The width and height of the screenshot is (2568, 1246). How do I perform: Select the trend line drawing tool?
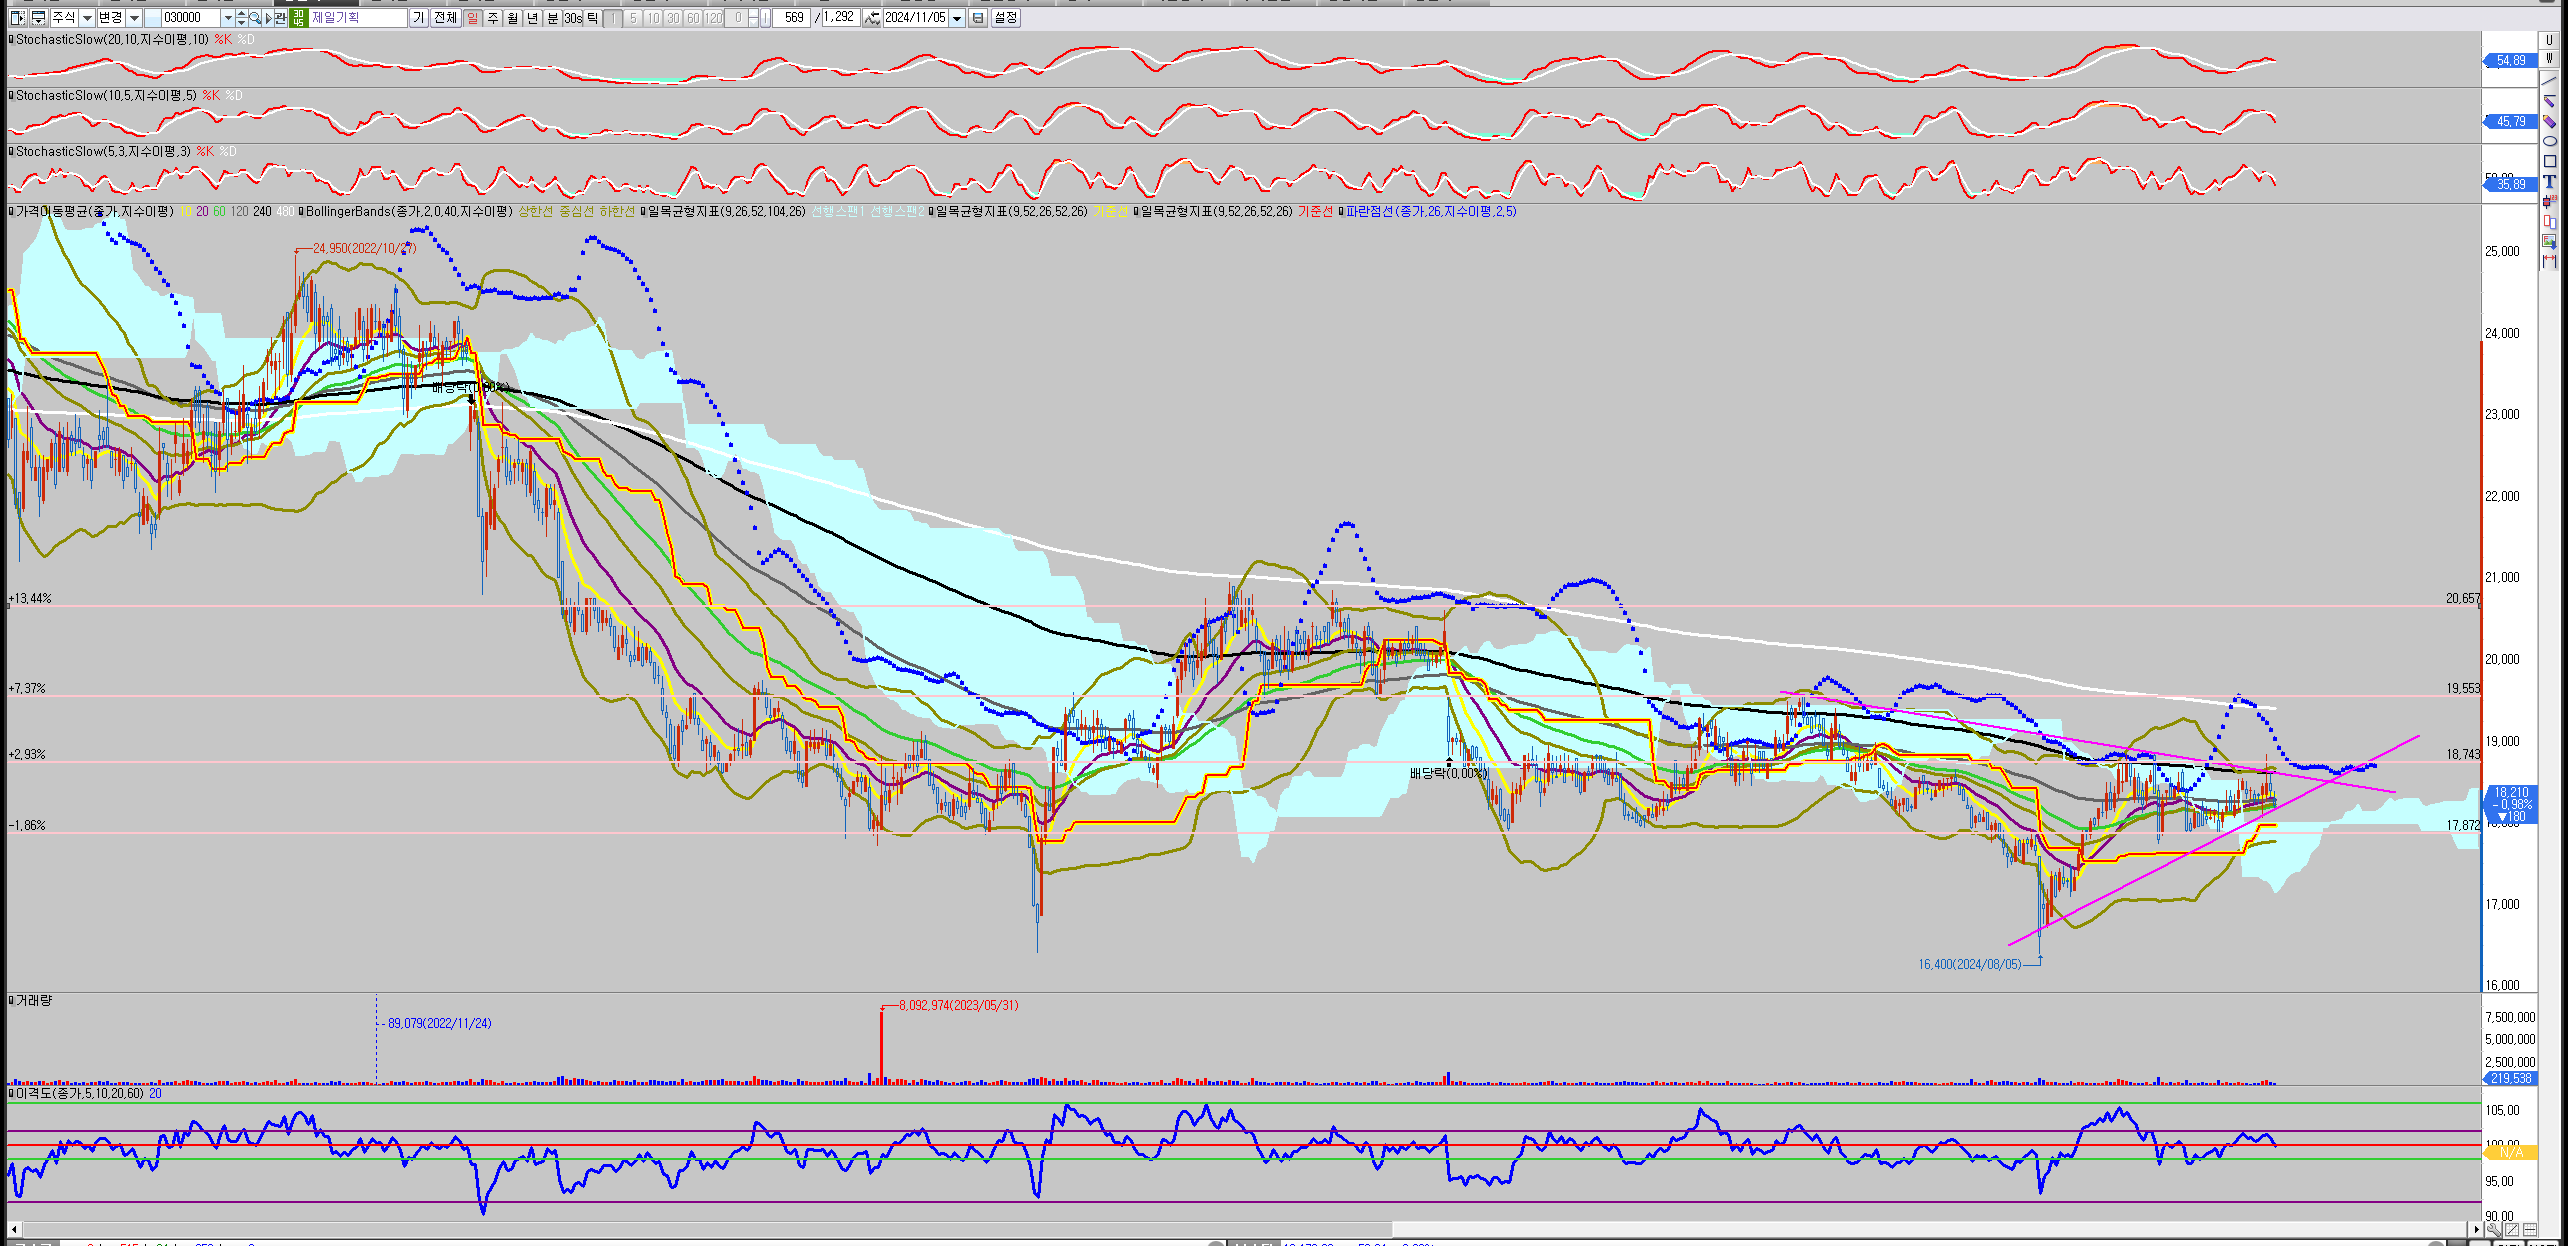point(2549,81)
